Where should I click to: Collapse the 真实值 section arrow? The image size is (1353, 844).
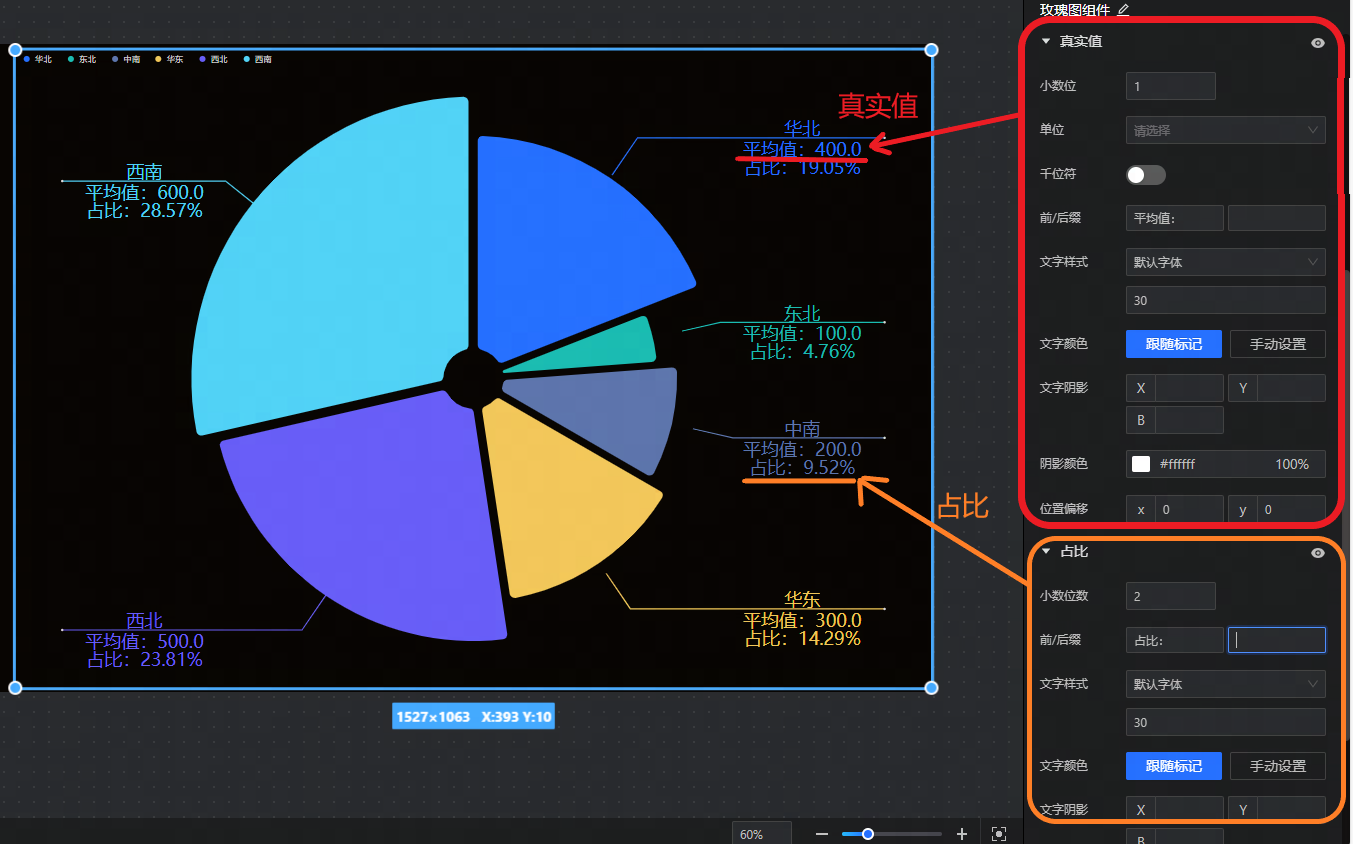point(1046,42)
